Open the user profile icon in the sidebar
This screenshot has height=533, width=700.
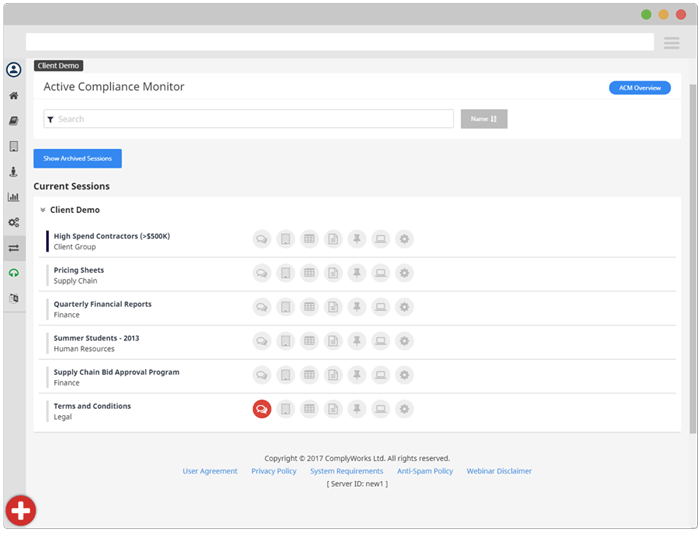[14, 70]
